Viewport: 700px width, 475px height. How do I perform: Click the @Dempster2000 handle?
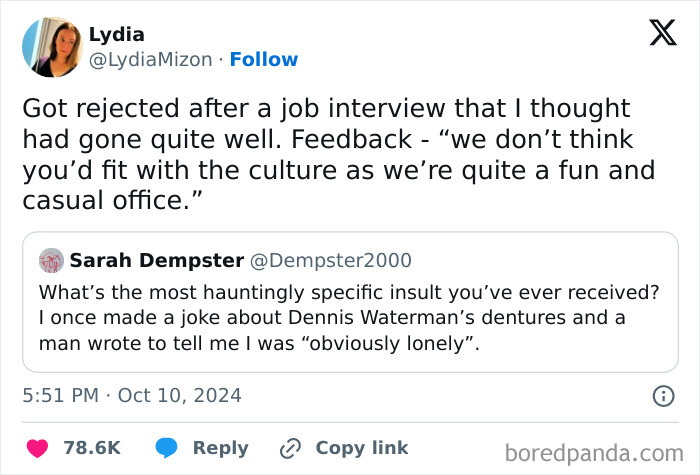[x=331, y=261]
